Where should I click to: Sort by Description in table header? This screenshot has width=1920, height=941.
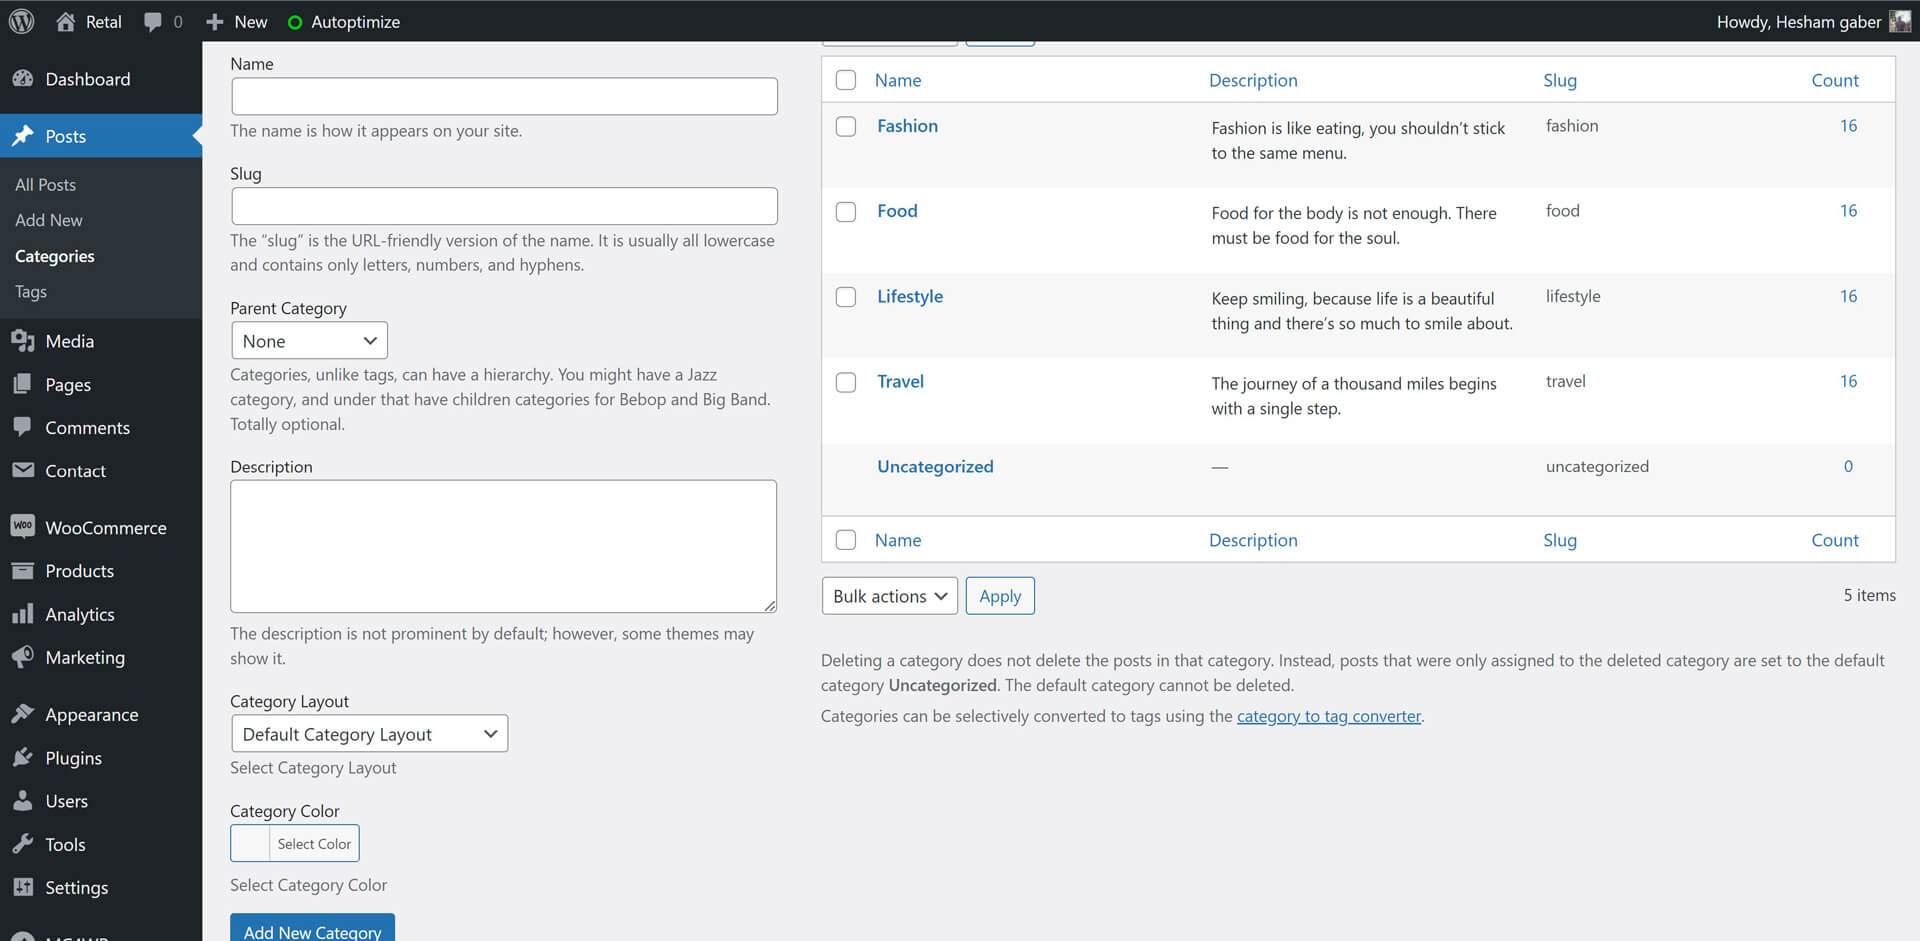pos(1253,80)
